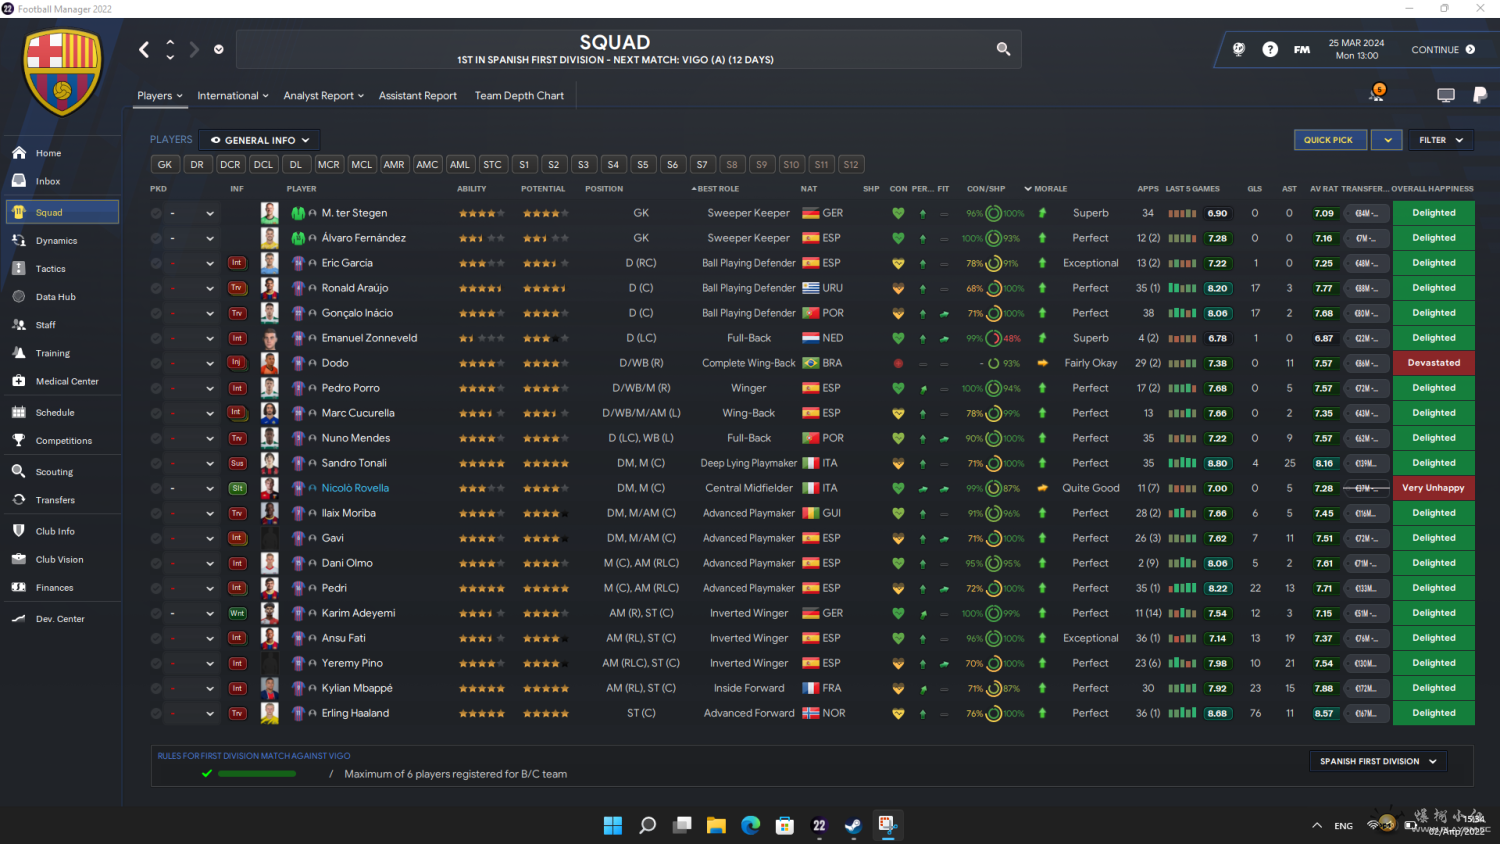This screenshot has height=844, width=1500.
Task: Open Club Info in the sidebar
Action: [55, 531]
